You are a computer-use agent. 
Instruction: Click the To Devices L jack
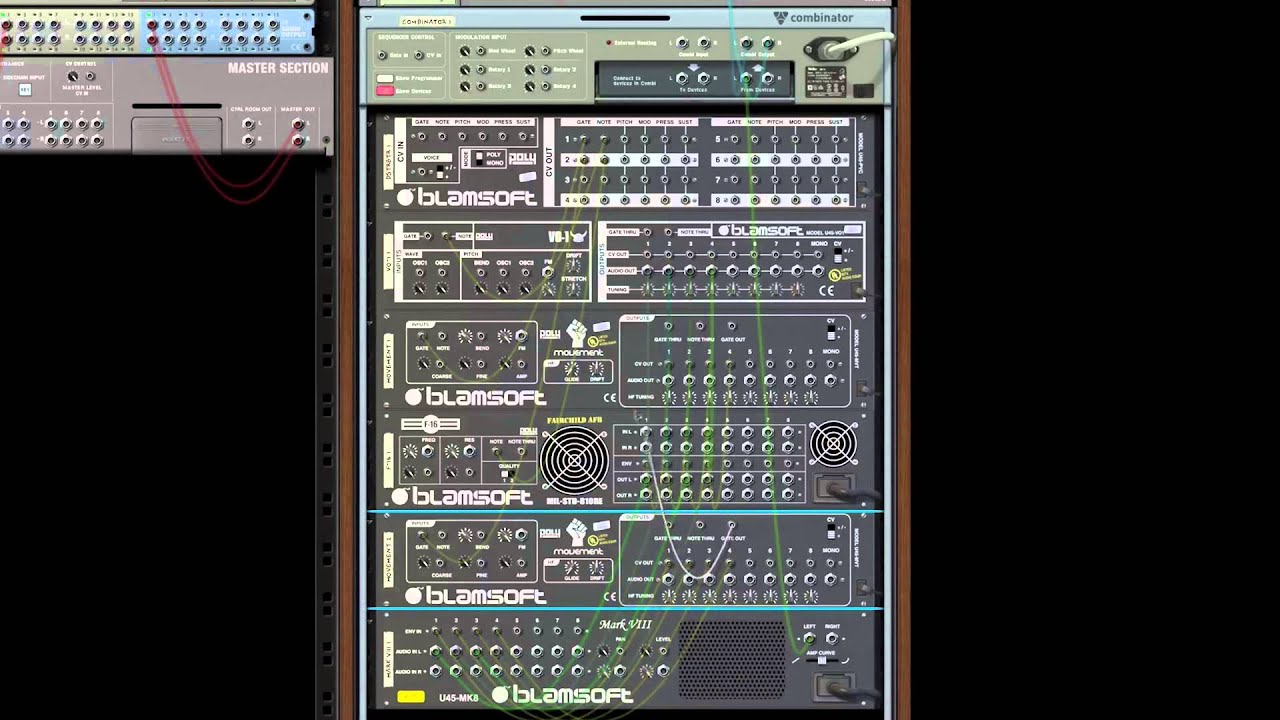click(683, 78)
